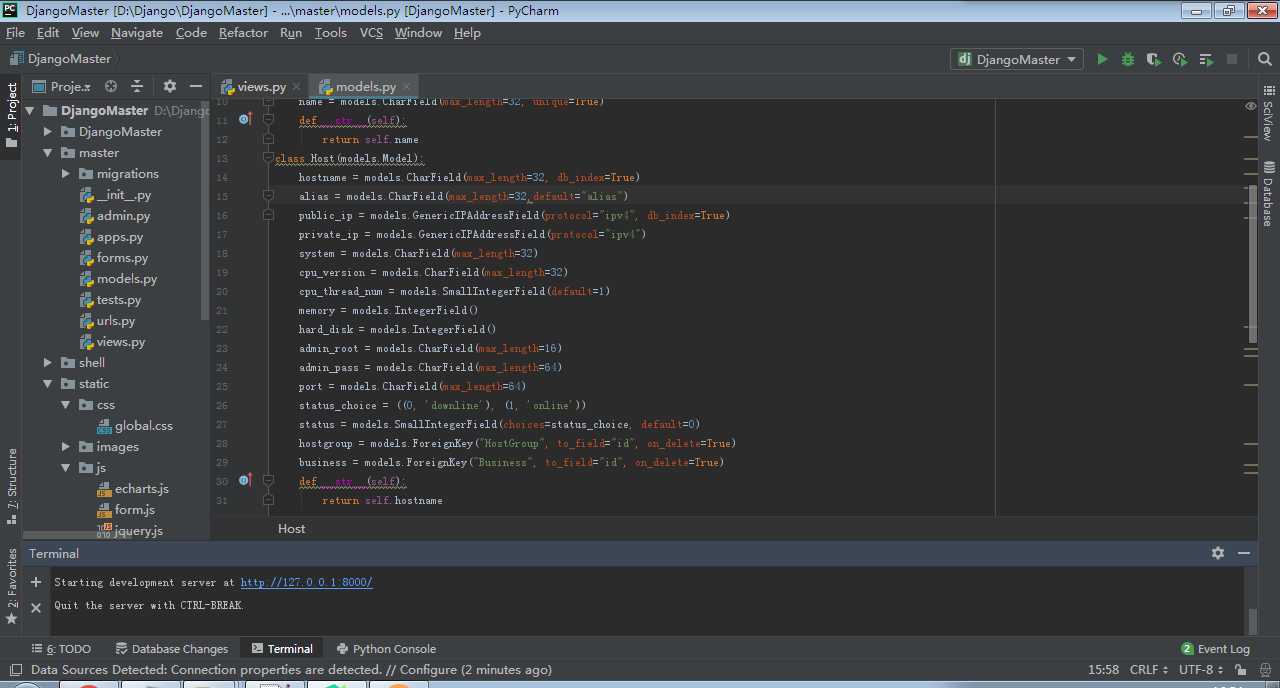Open the Project view selector dropdown
This screenshot has height=688, width=1280.
click(62, 86)
